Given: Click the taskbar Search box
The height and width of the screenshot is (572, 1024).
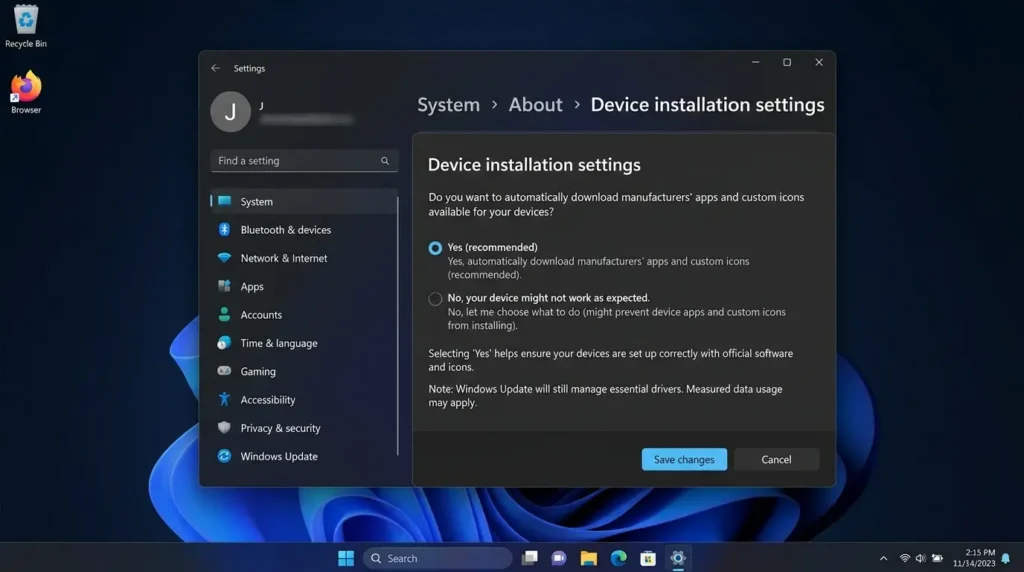Looking at the screenshot, I should 438,558.
